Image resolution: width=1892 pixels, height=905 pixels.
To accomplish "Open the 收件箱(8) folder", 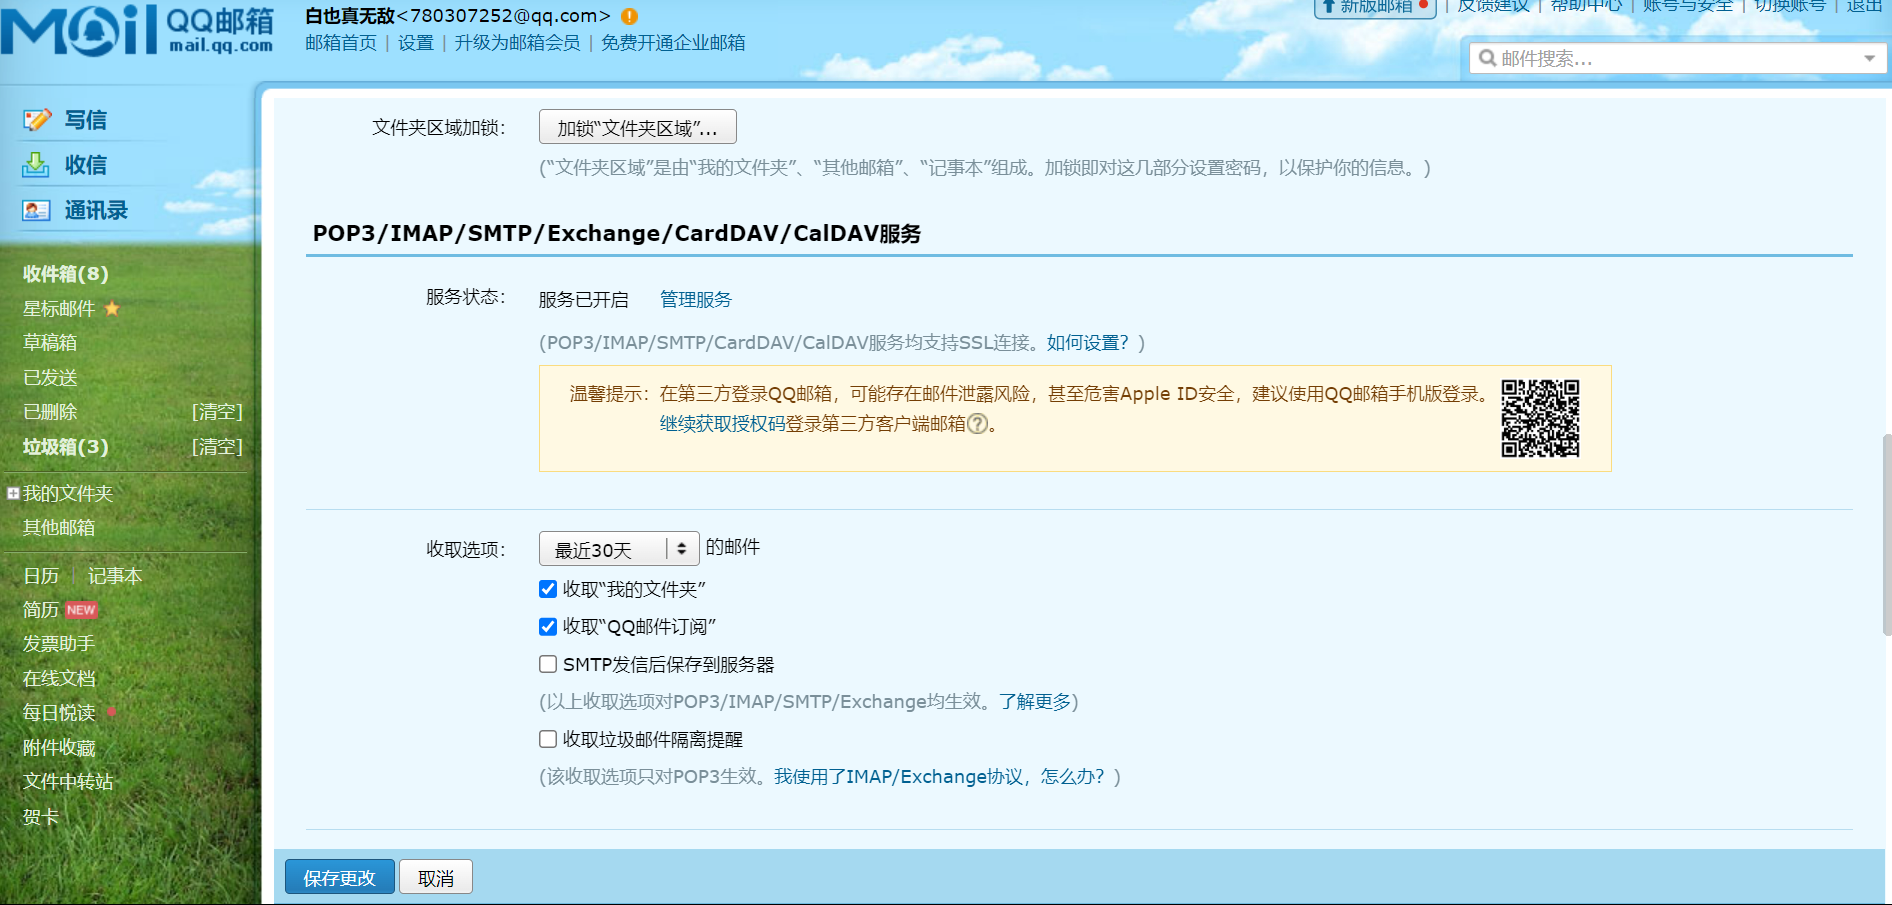I will click(x=66, y=274).
